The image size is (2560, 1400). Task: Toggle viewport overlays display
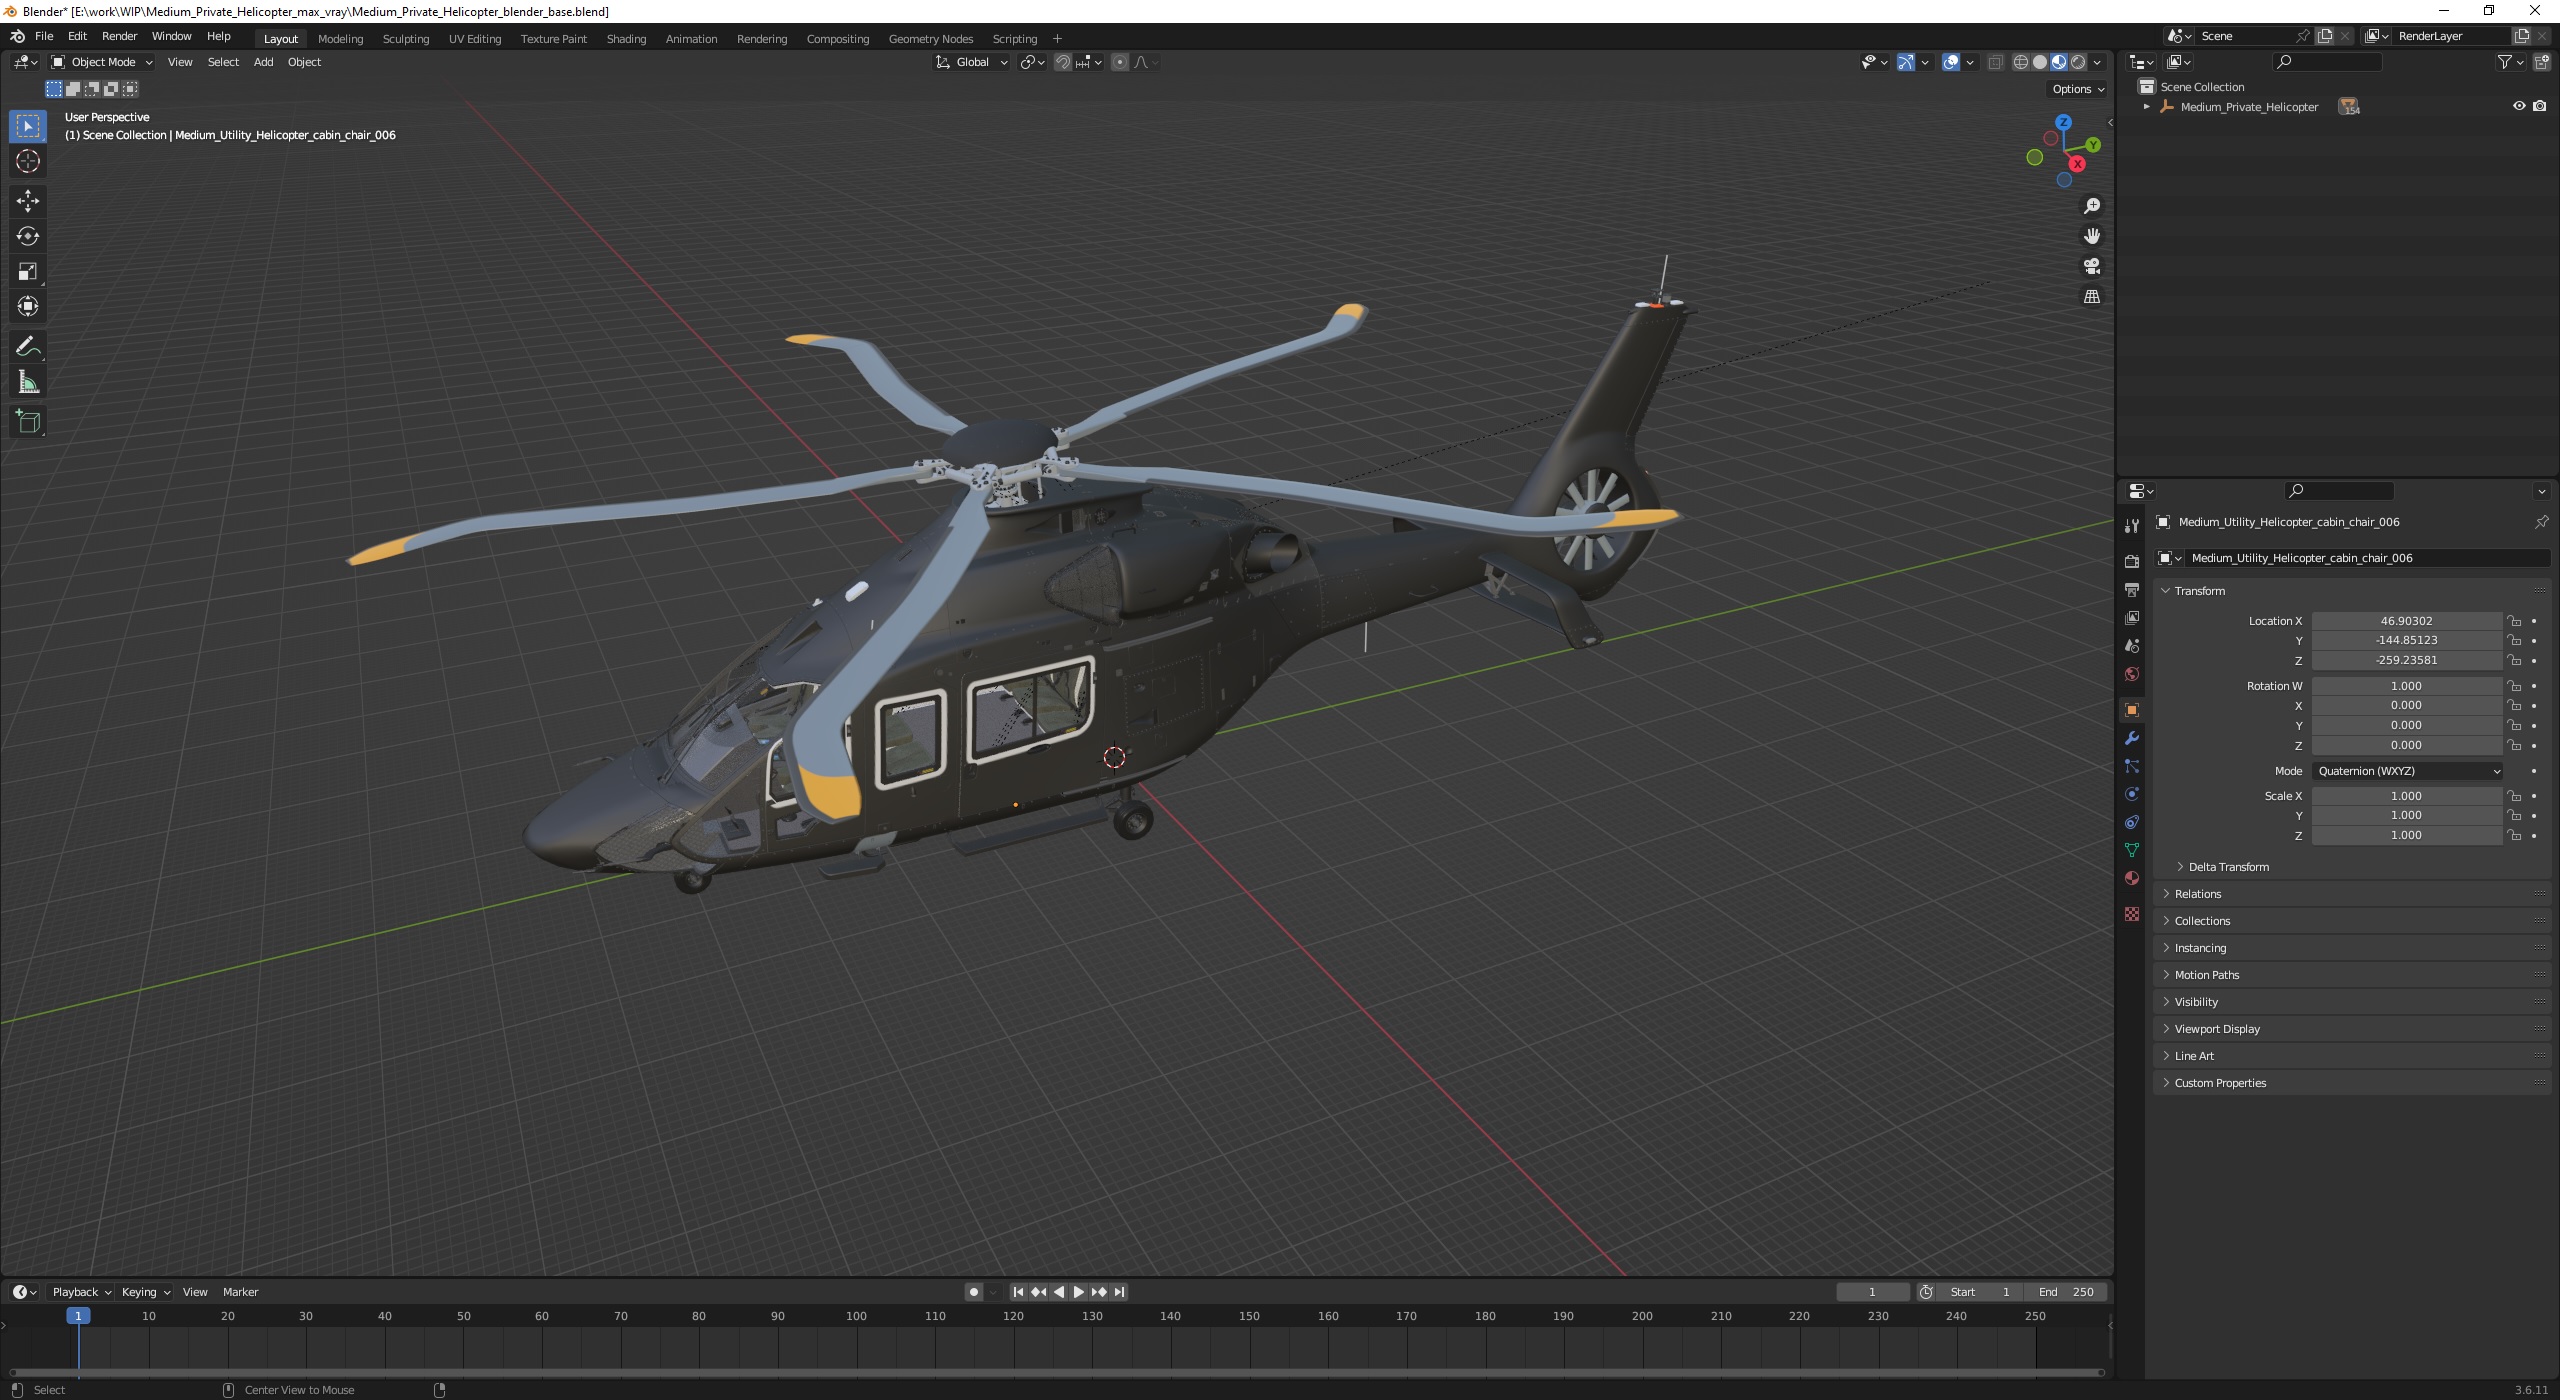[x=1951, y=62]
